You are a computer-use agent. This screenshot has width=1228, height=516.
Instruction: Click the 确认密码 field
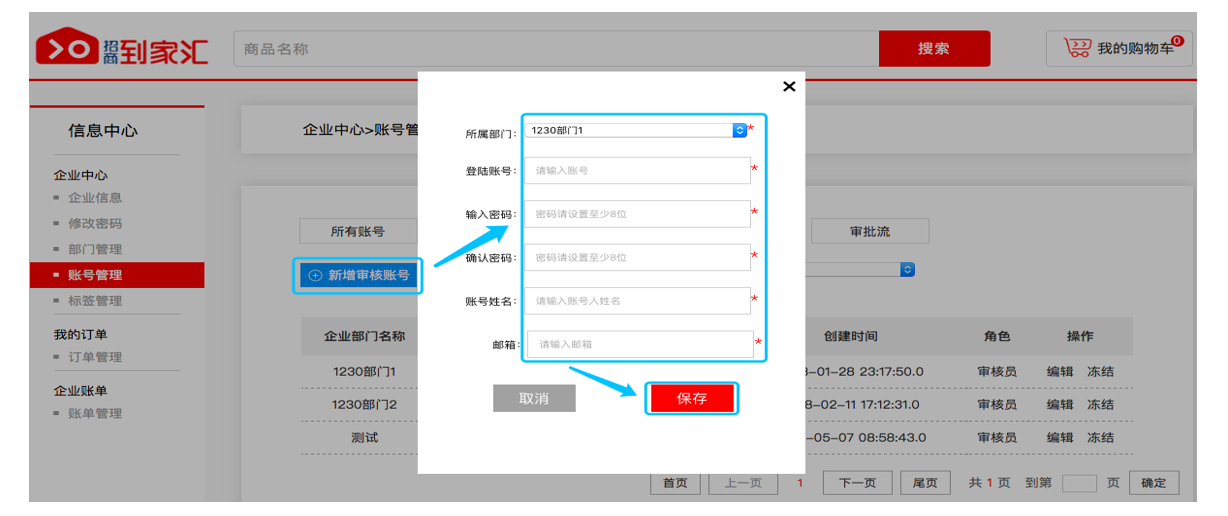[x=637, y=257]
